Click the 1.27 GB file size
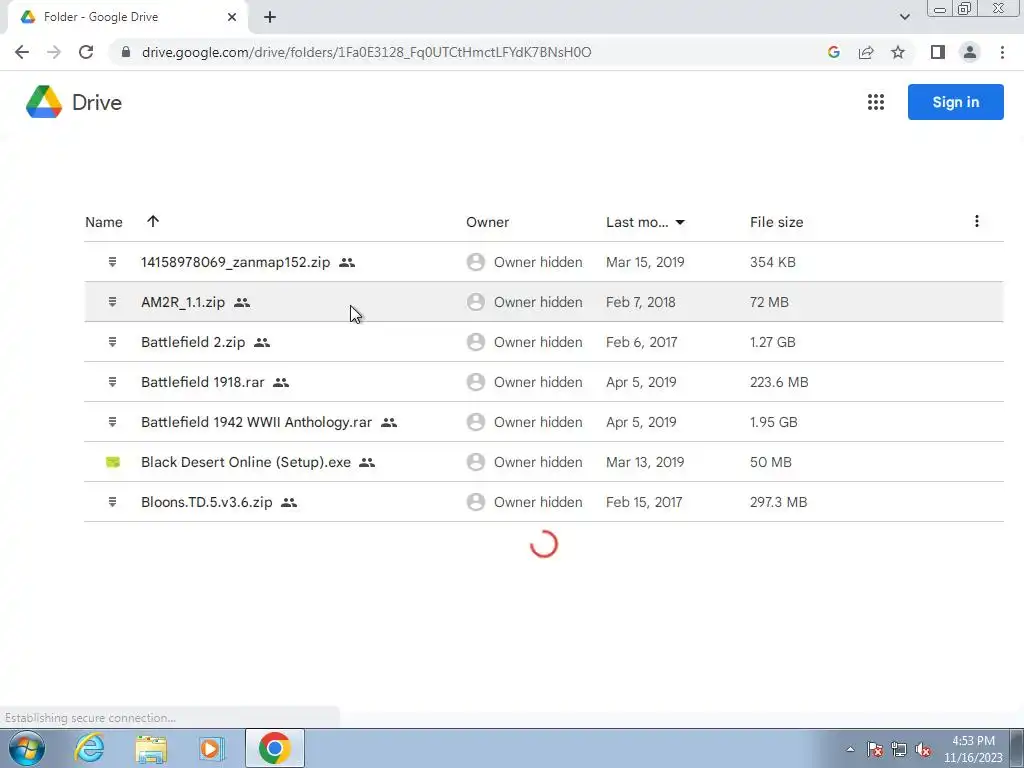 (x=773, y=342)
